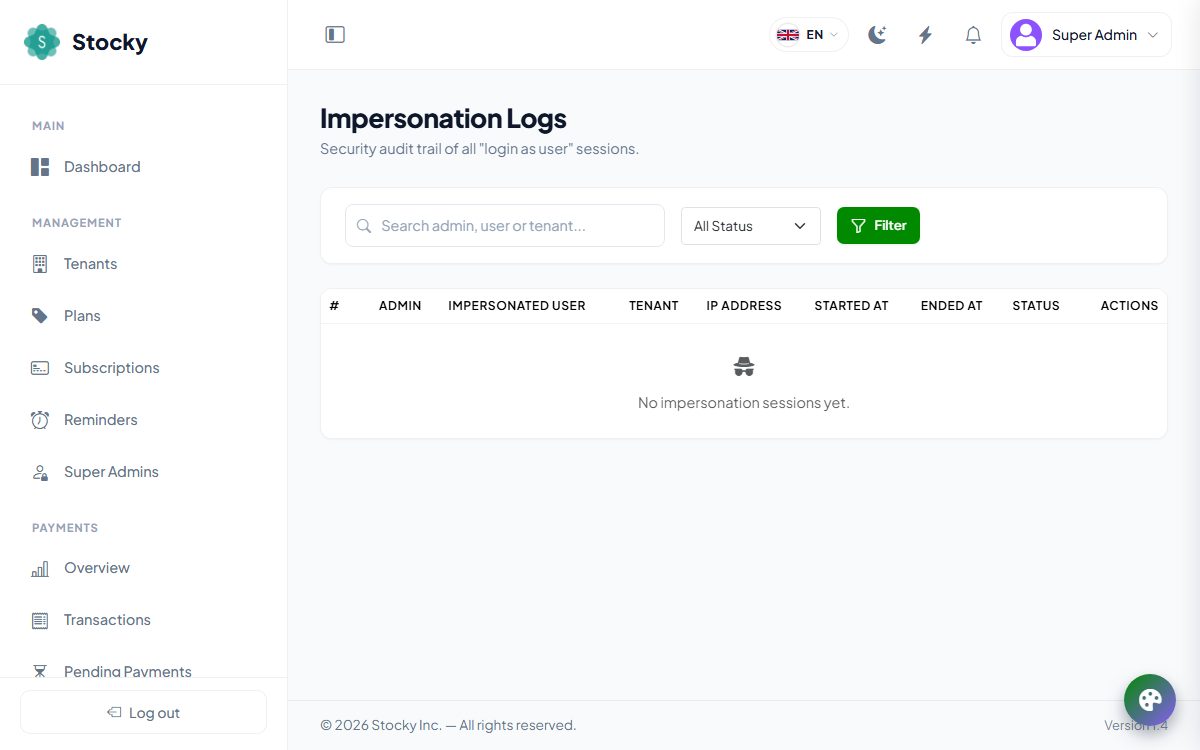
Task: Click the ACTIONS column header
Action: (1129, 306)
